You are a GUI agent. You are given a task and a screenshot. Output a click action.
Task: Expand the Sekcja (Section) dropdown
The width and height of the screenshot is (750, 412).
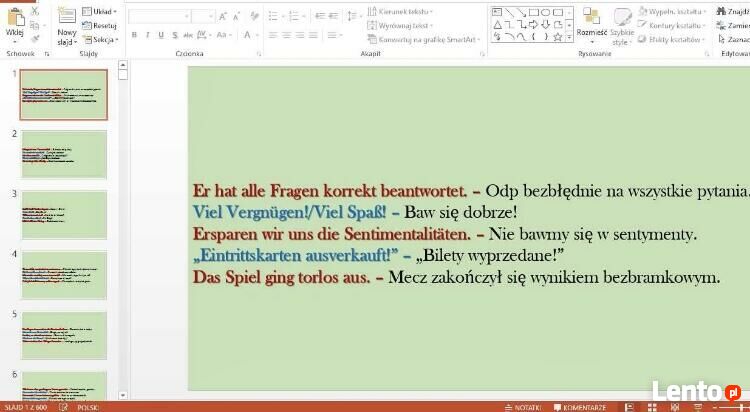click(x=101, y=39)
